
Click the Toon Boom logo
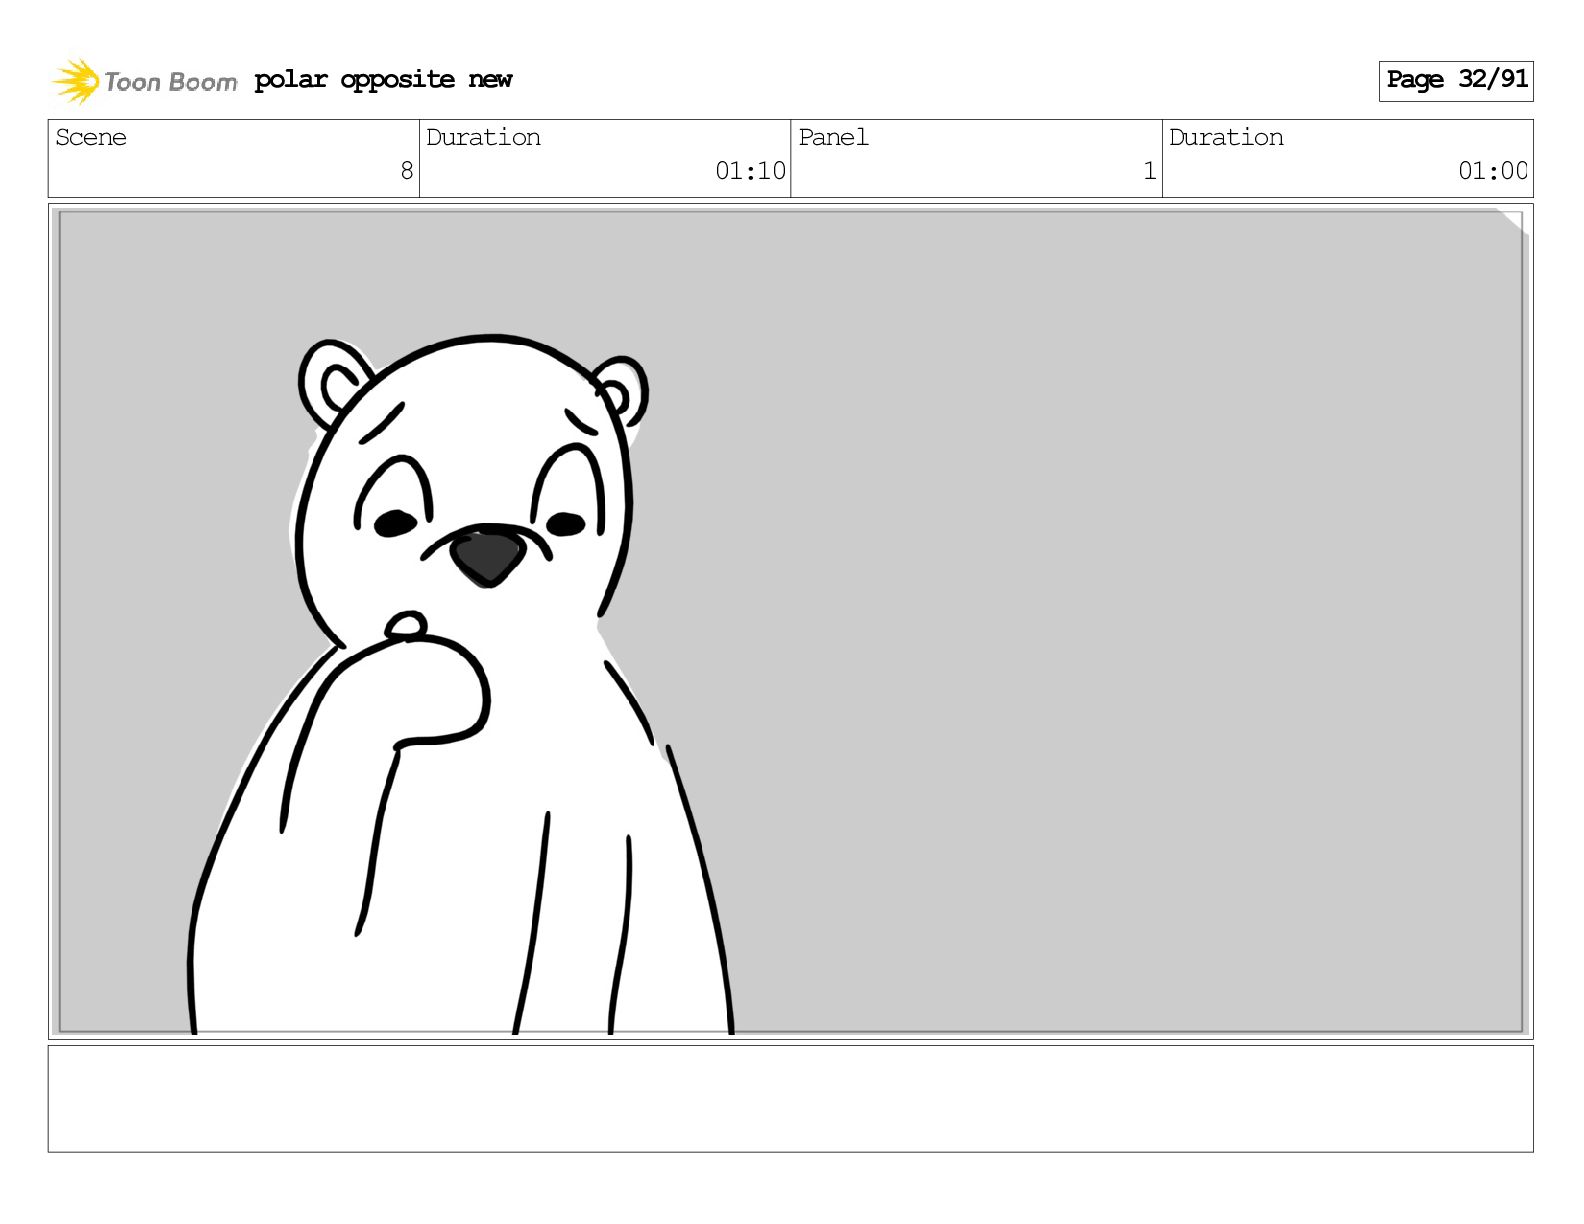point(144,81)
